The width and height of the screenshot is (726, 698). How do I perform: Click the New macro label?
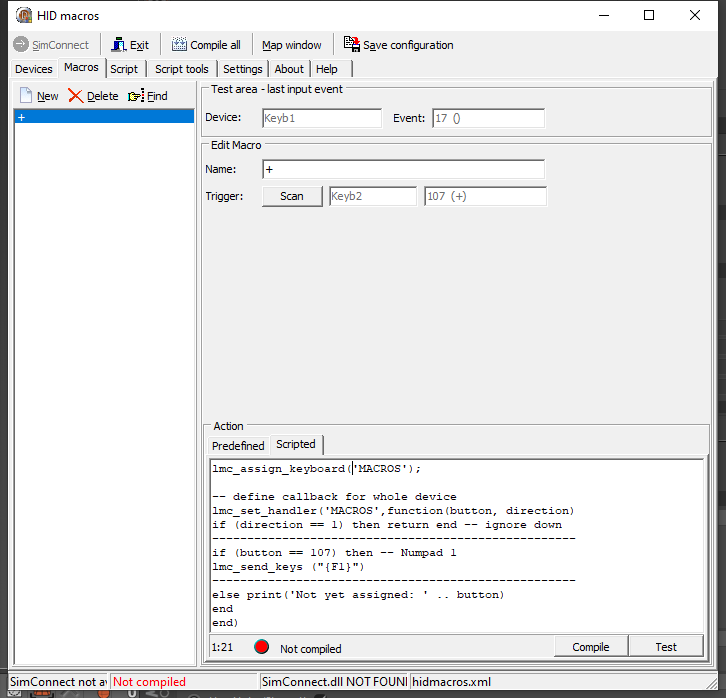pyautogui.click(x=48, y=96)
